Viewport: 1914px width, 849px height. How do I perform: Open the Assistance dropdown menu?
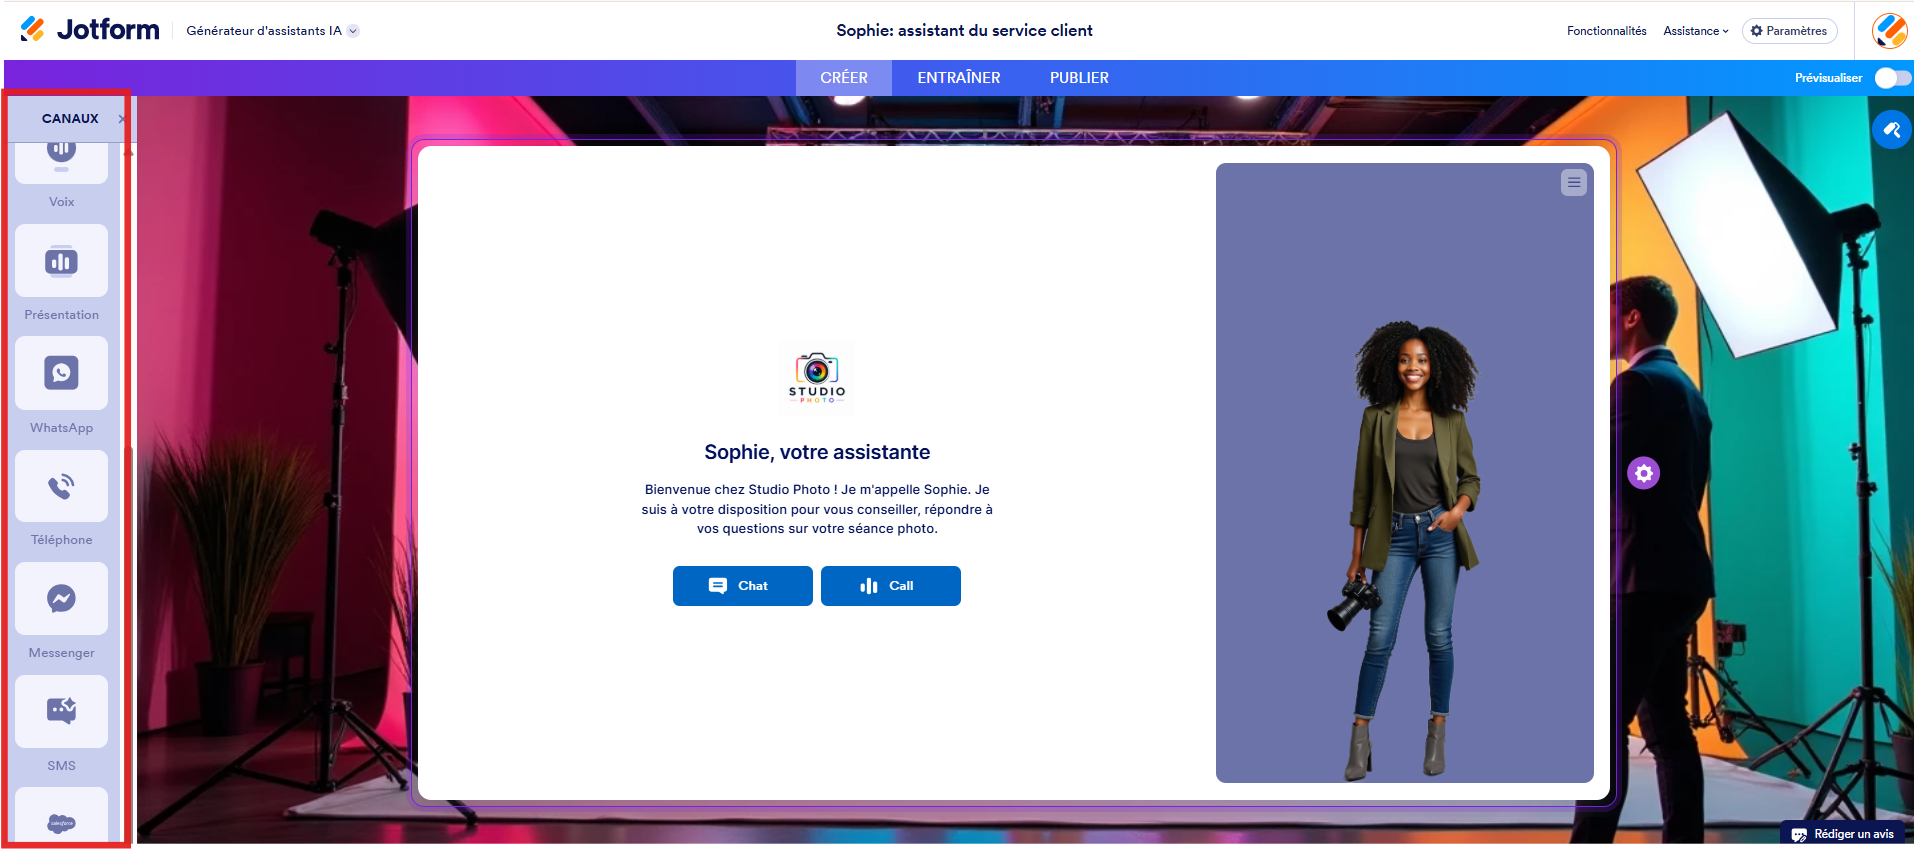click(x=1696, y=31)
